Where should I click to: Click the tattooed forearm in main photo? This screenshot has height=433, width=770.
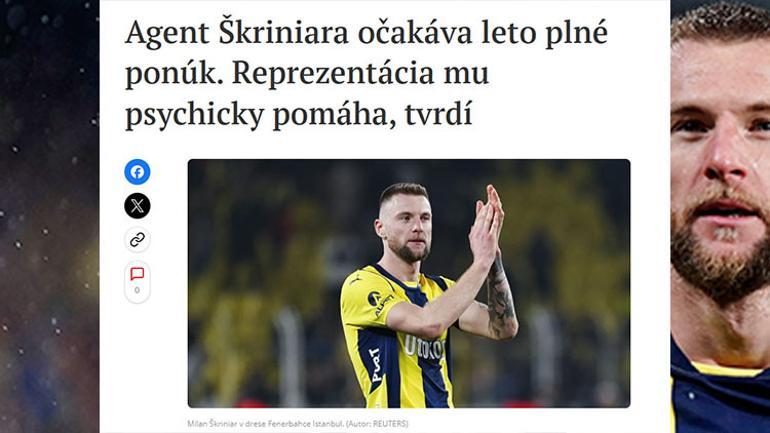point(500,299)
